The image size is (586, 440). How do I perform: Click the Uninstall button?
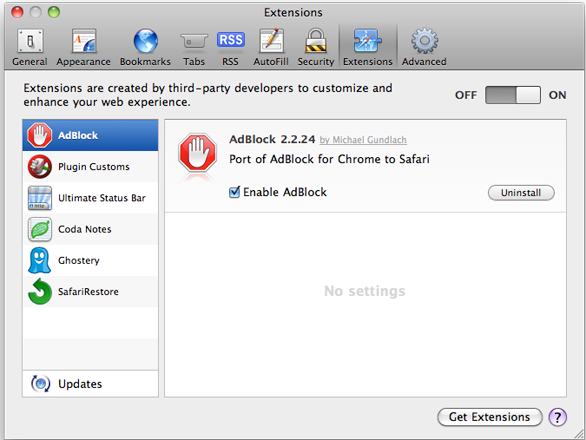tap(521, 193)
